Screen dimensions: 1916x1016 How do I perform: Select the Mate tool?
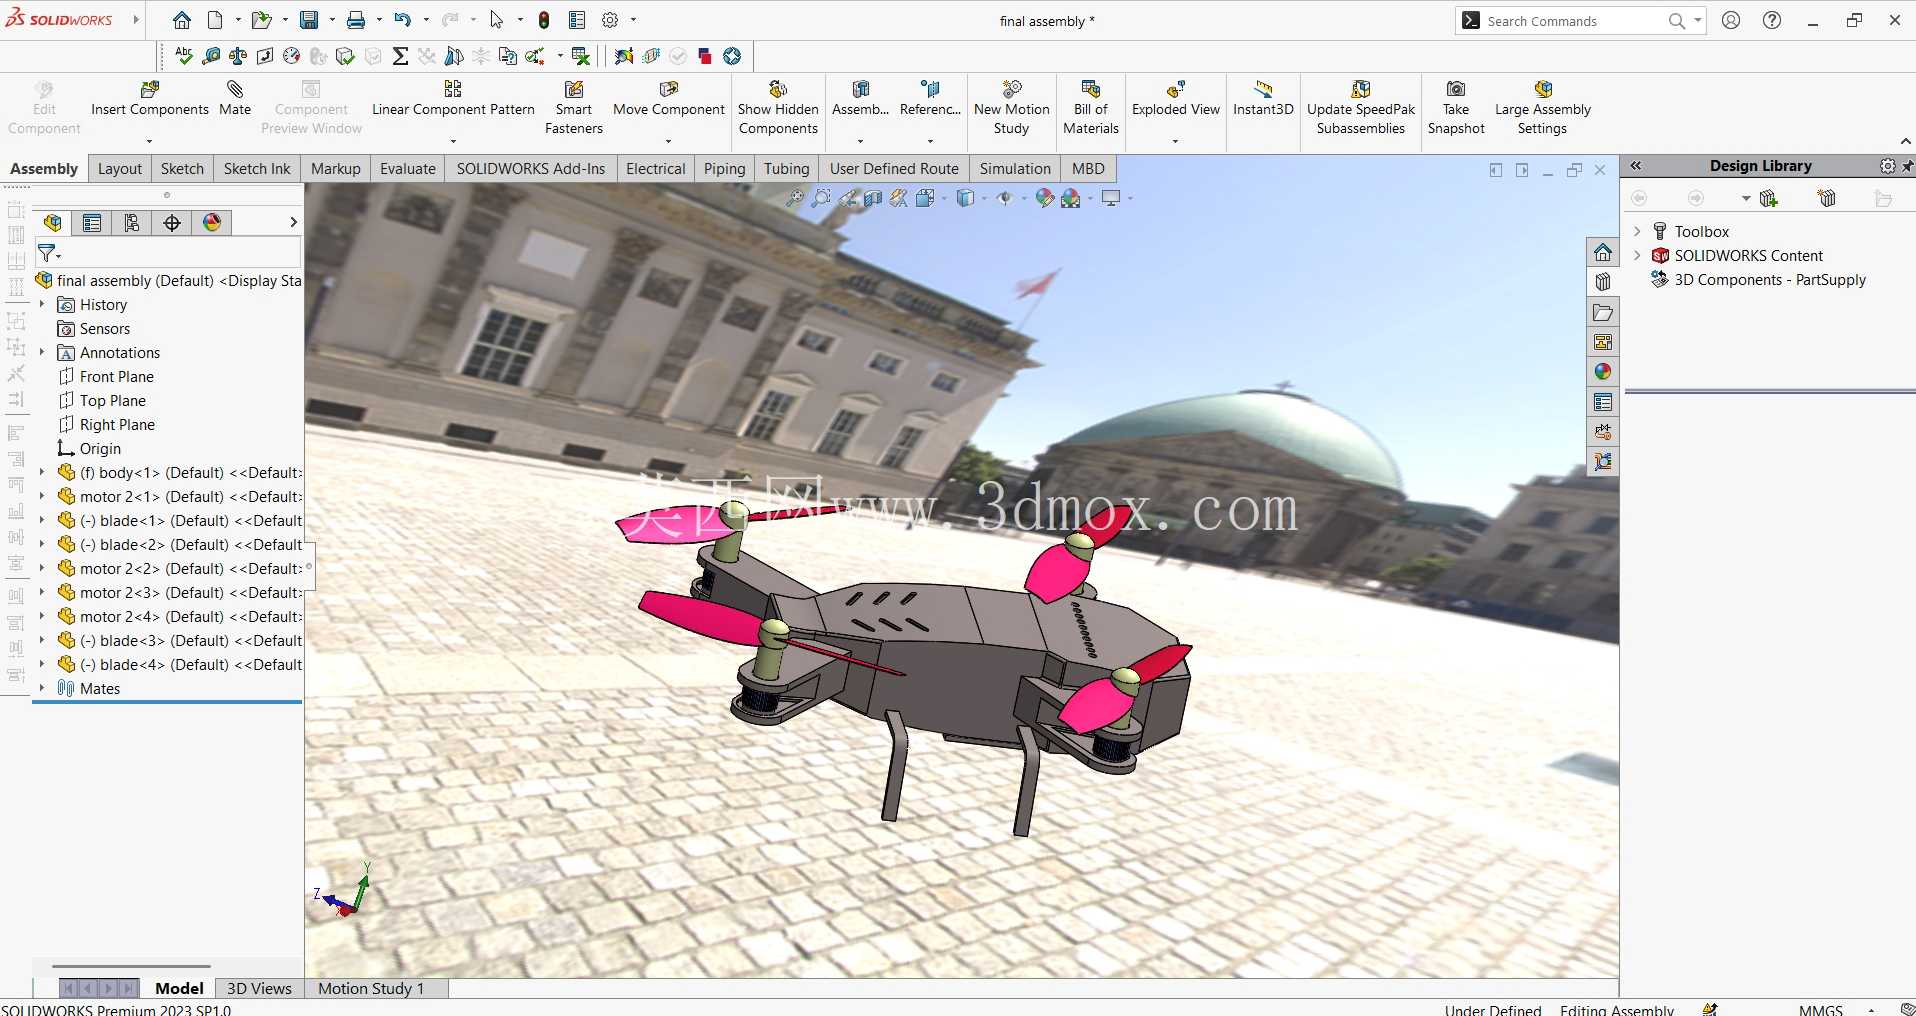[x=235, y=98]
